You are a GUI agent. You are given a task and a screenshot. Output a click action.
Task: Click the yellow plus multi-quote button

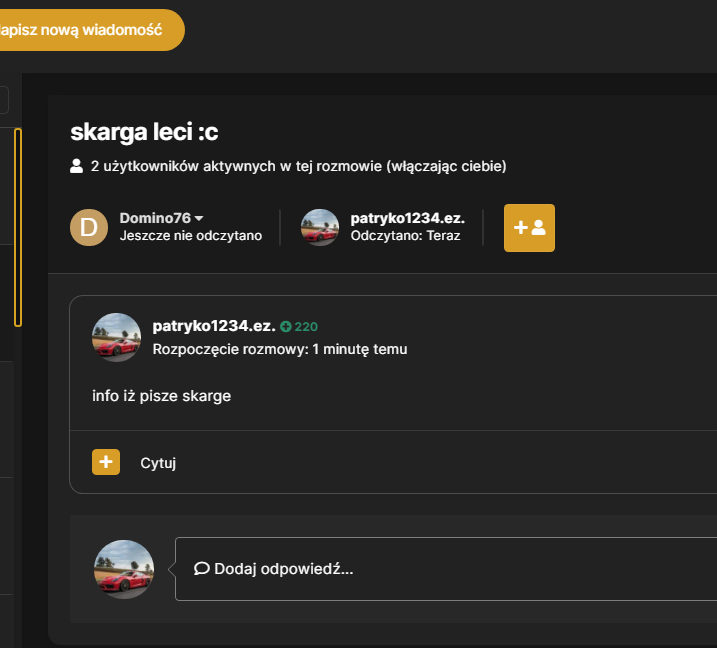tap(106, 462)
